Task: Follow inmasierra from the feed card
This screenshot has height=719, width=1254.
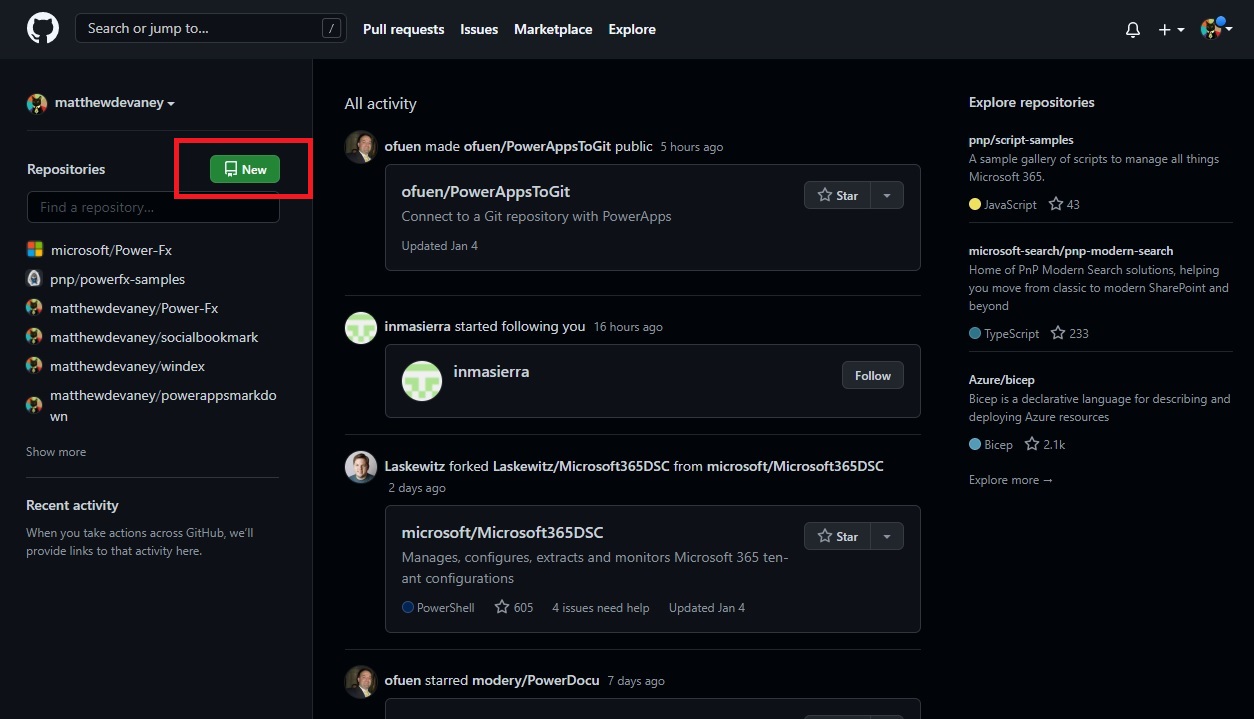Action: 872,375
